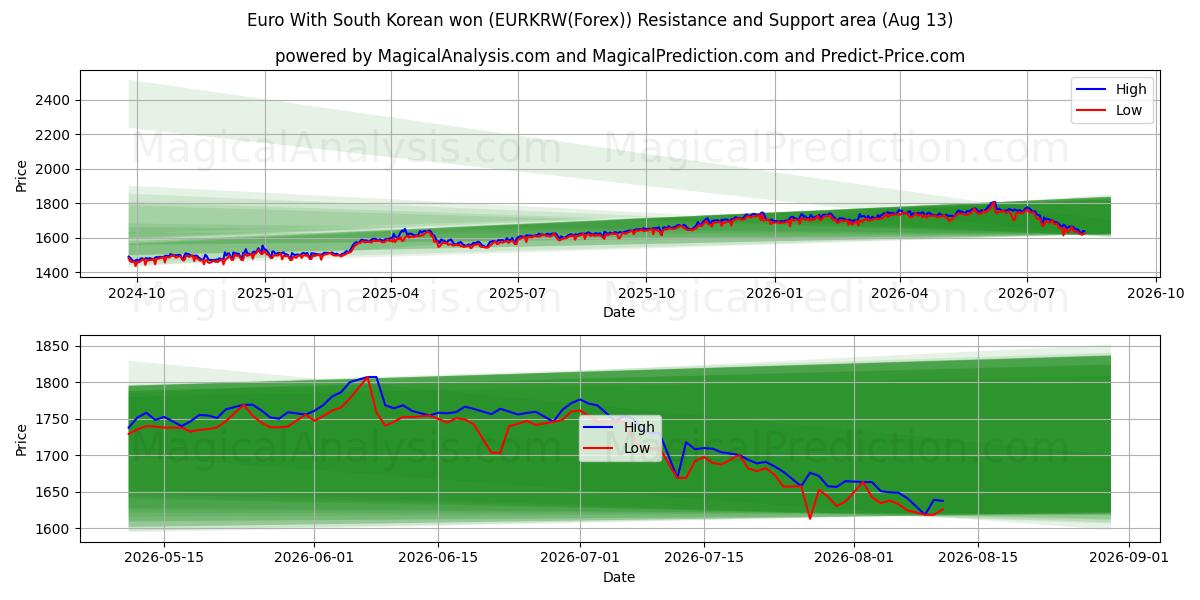The image size is (1200, 600).
Task: Click the 'Price' label beside the top chart
Action: (22, 175)
